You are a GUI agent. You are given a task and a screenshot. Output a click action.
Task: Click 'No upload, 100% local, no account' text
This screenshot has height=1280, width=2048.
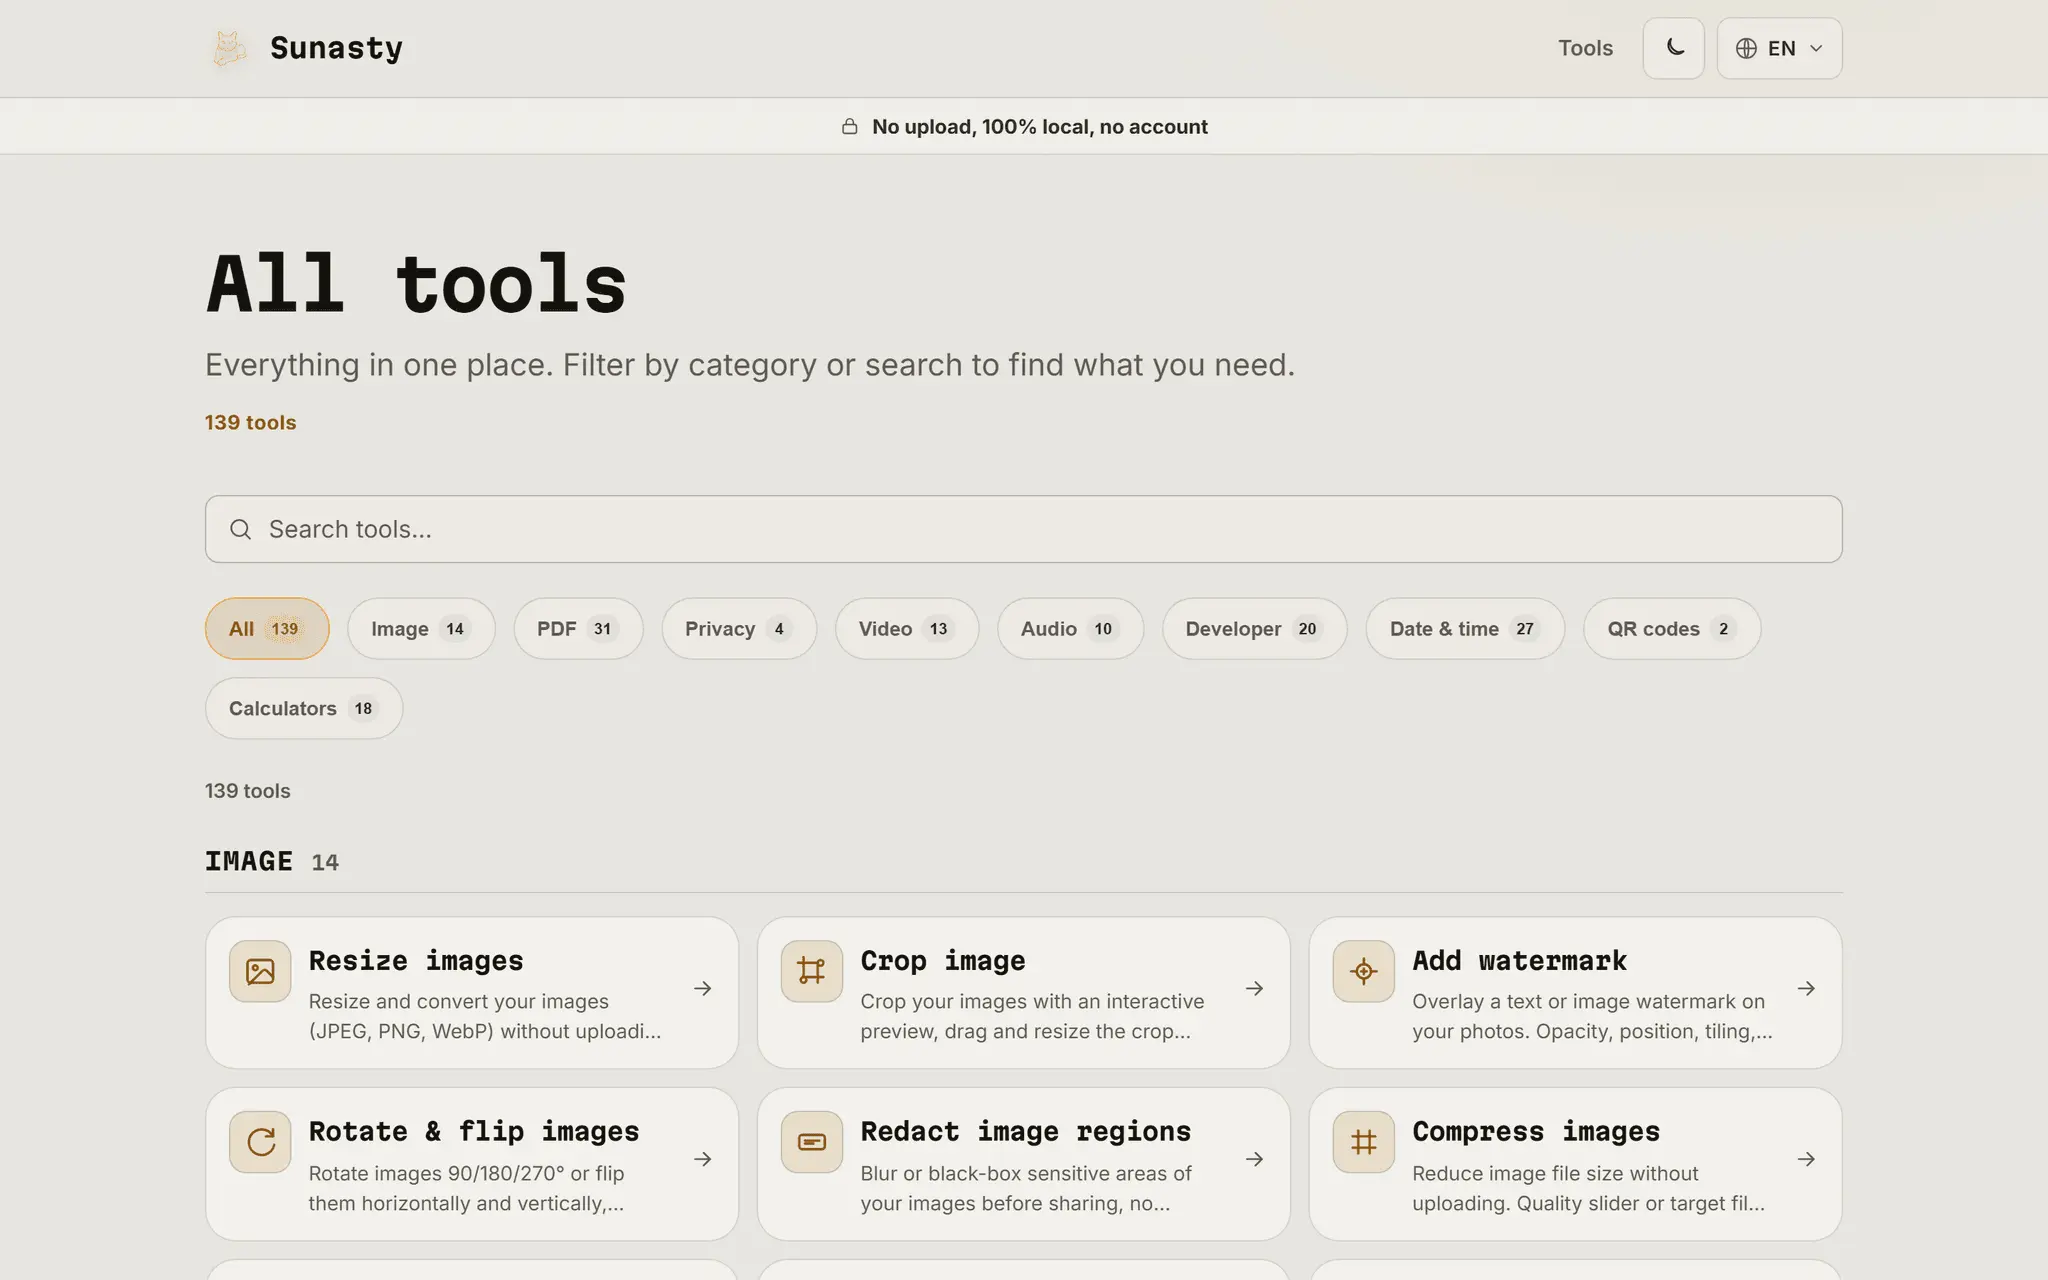pyautogui.click(x=1040, y=127)
